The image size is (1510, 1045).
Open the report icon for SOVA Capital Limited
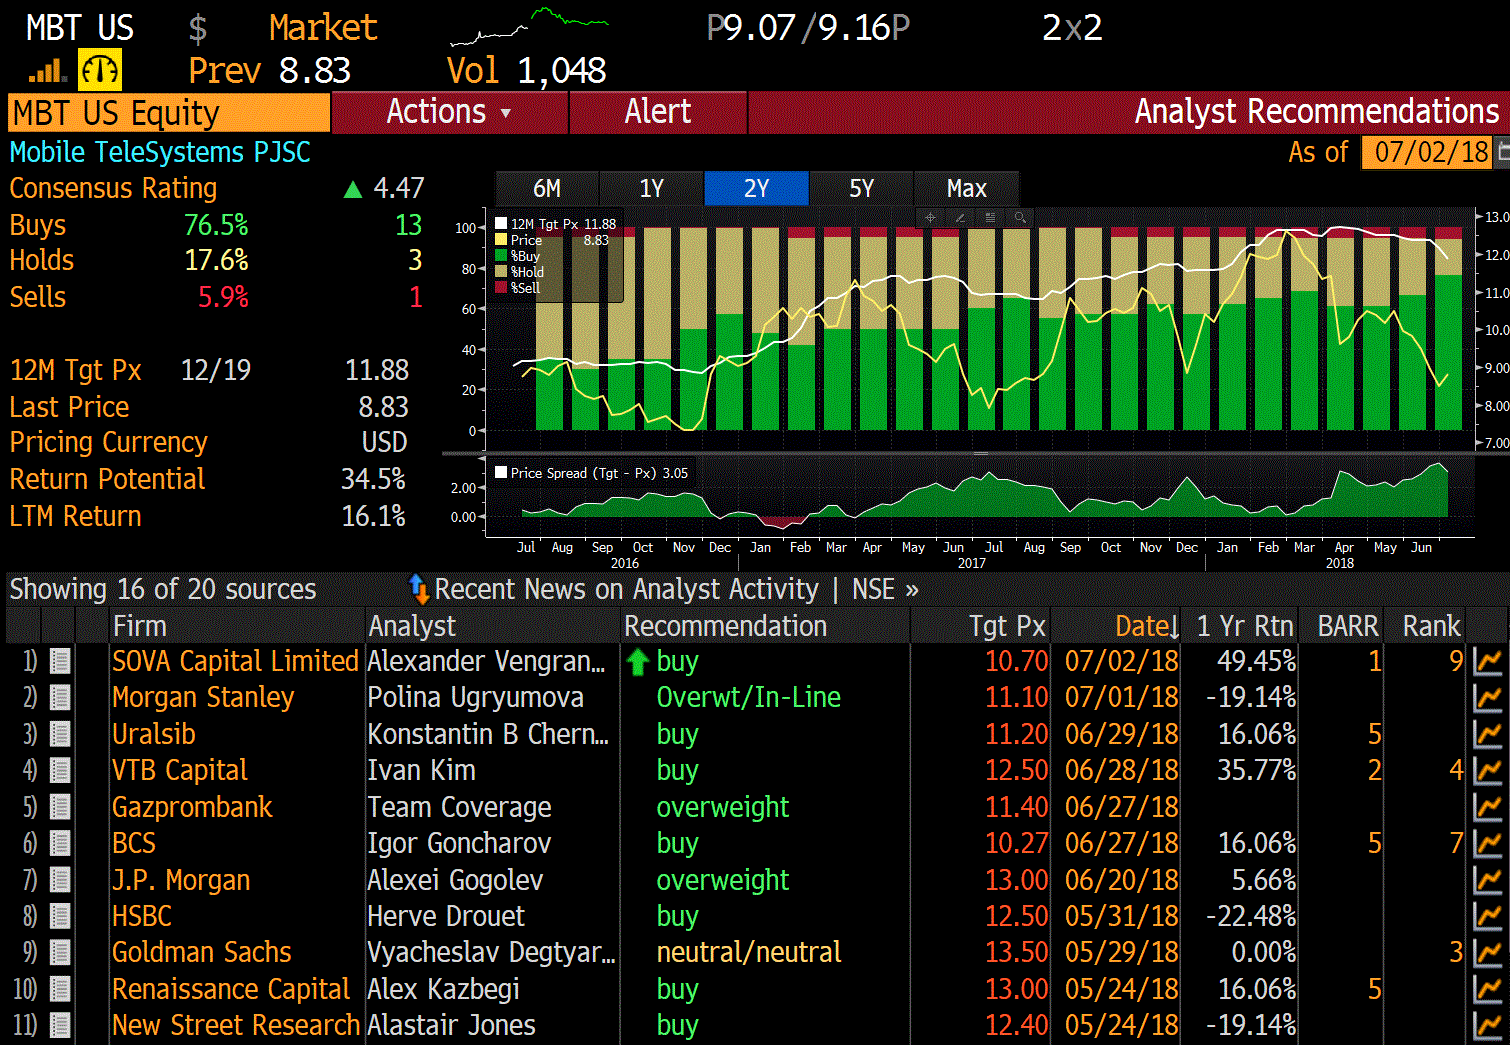coord(60,662)
